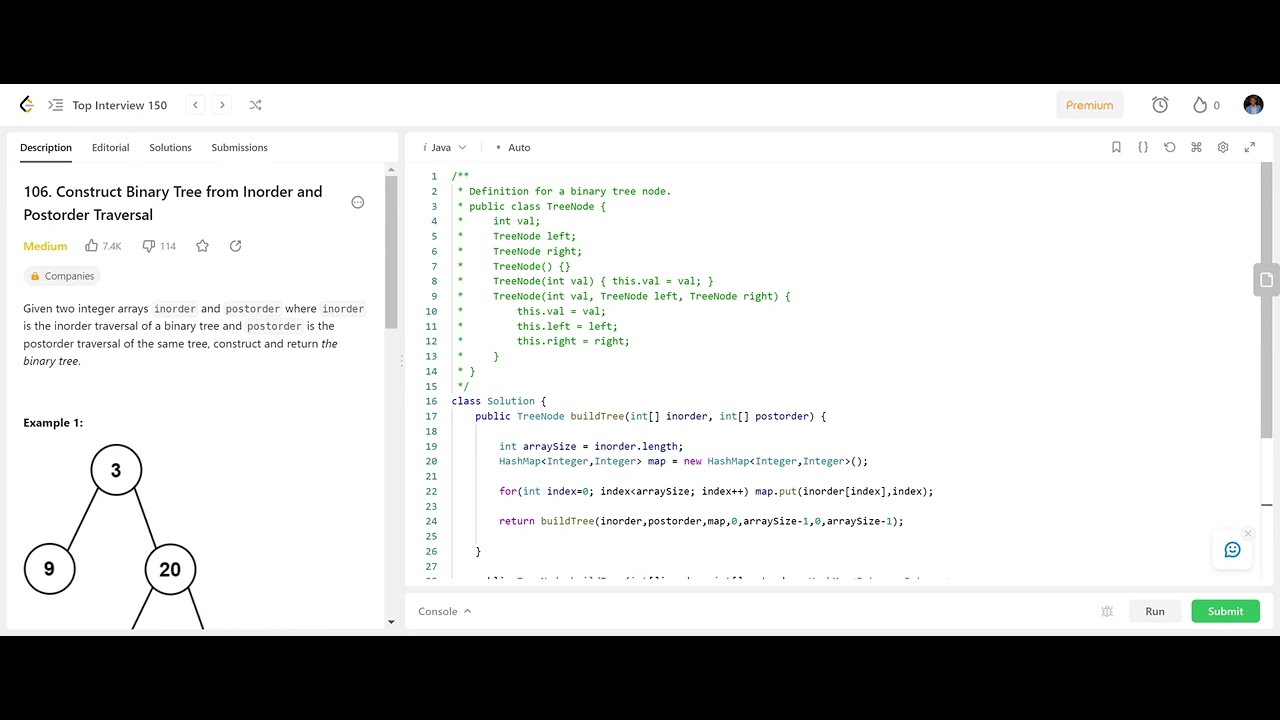The width and height of the screenshot is (1280, 720).
Task: Open the timer alarm clock icon
Action: 1160,105
